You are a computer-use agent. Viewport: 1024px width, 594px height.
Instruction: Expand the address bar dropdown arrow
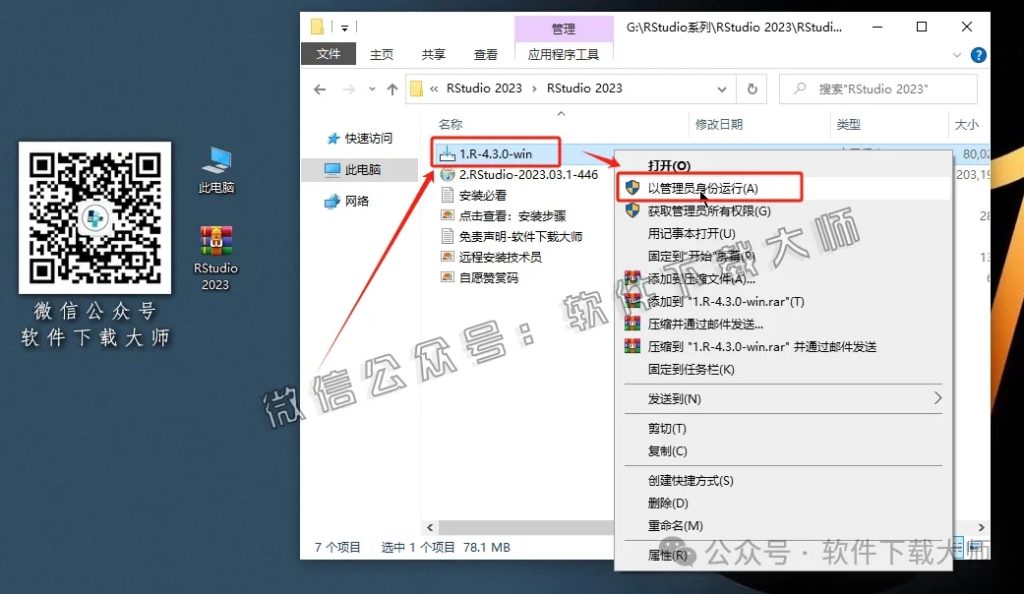(x=722, y=89)
